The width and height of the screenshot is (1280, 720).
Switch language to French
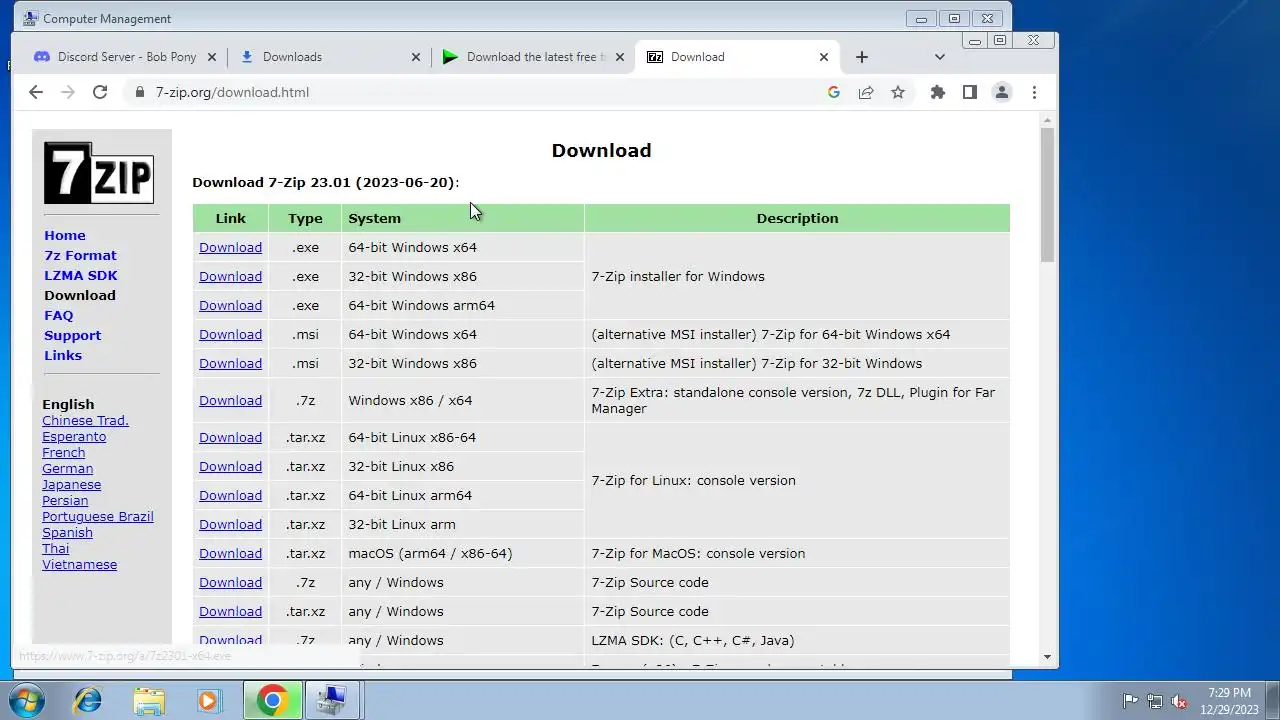63,452
